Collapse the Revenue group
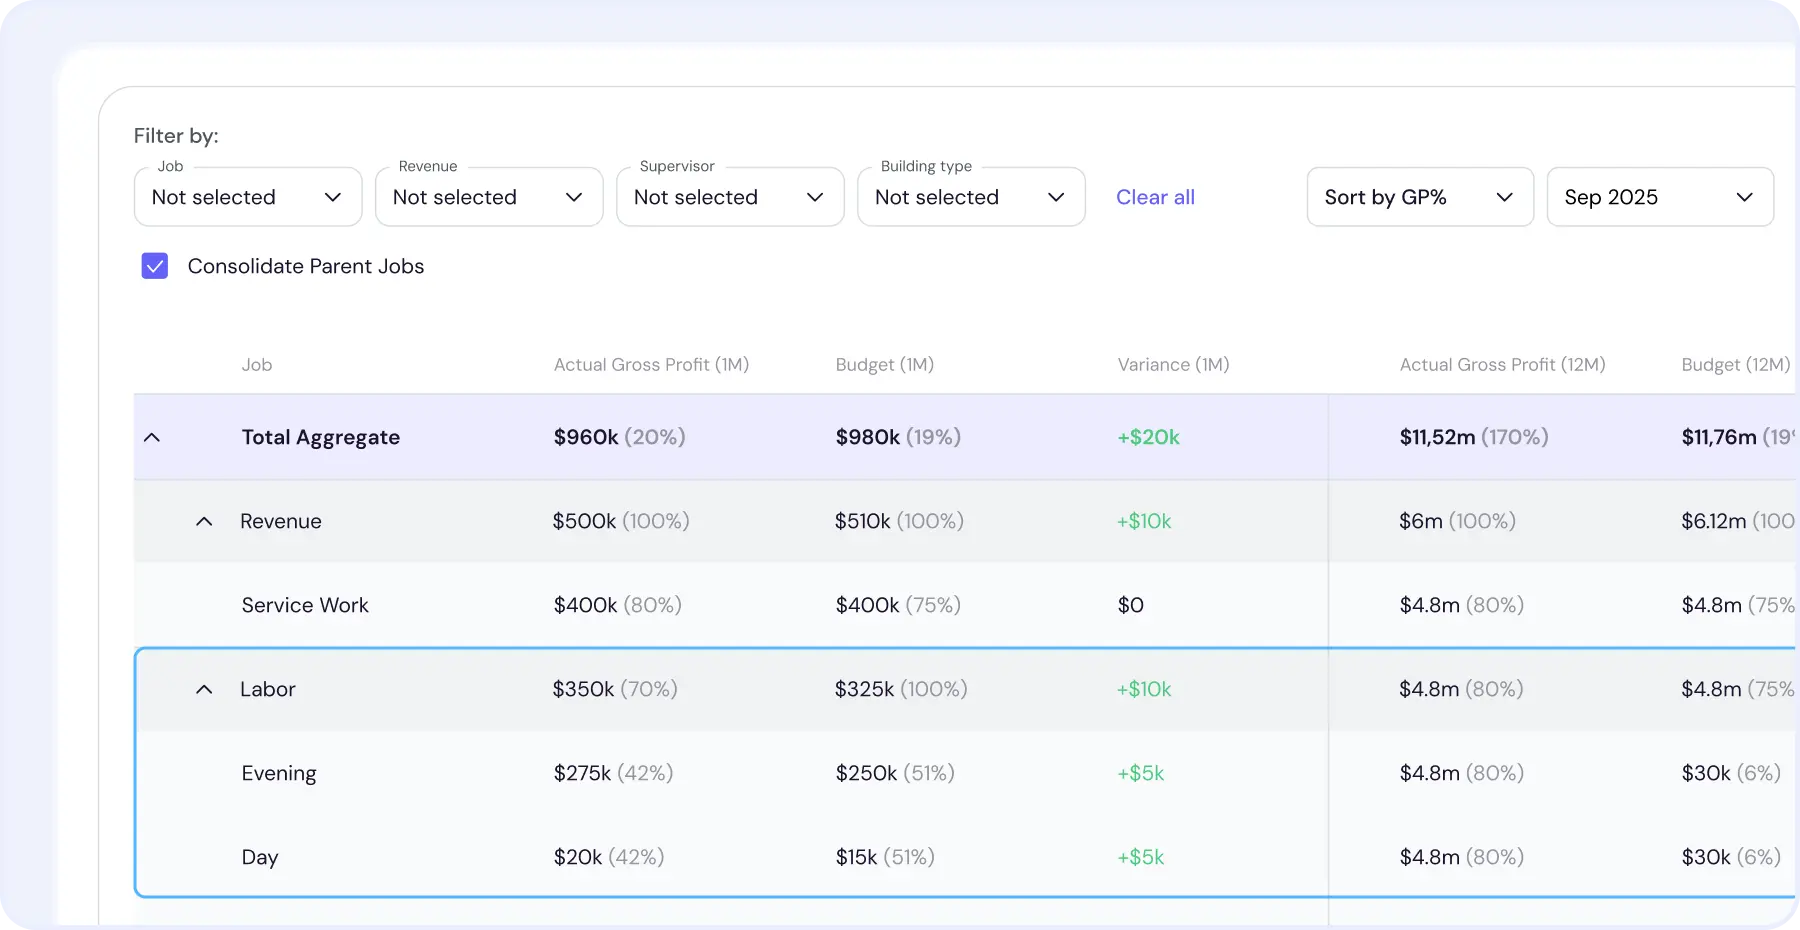The width and height of the screenshot is (1800, 930). coord(204,521)
